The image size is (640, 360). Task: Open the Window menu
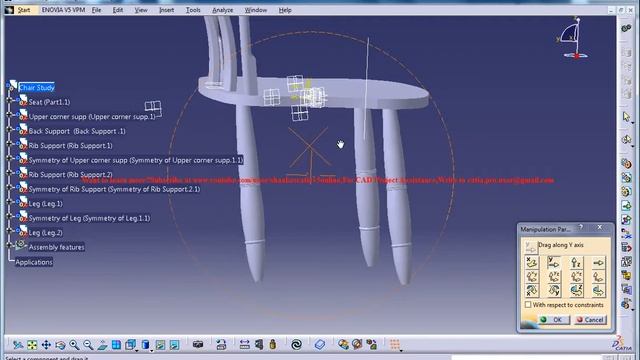256,10
